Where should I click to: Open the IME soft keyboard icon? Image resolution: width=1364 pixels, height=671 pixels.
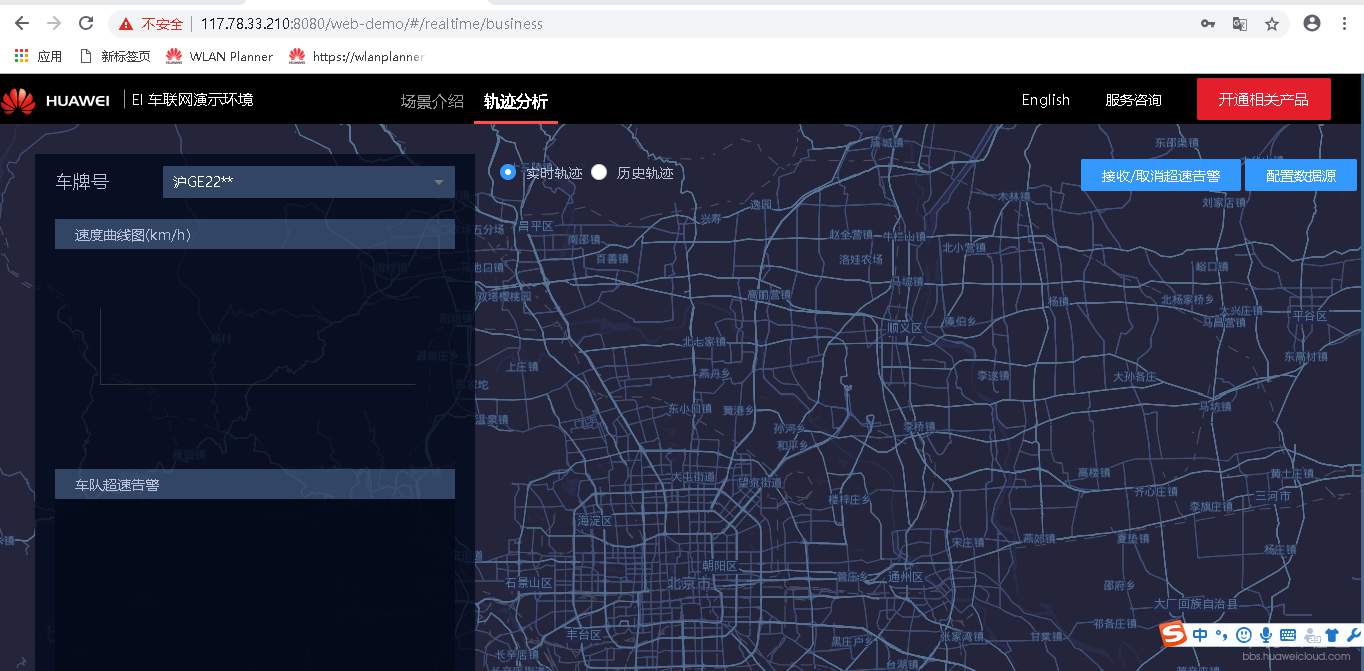pos(1288,635)
